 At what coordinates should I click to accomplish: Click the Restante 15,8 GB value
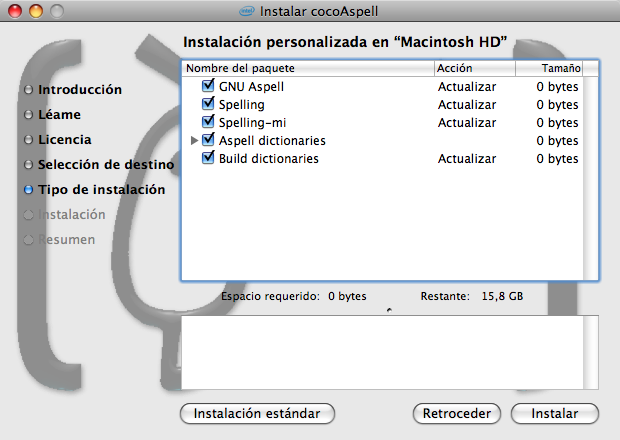pyautogui.click(x=502, y=296)
